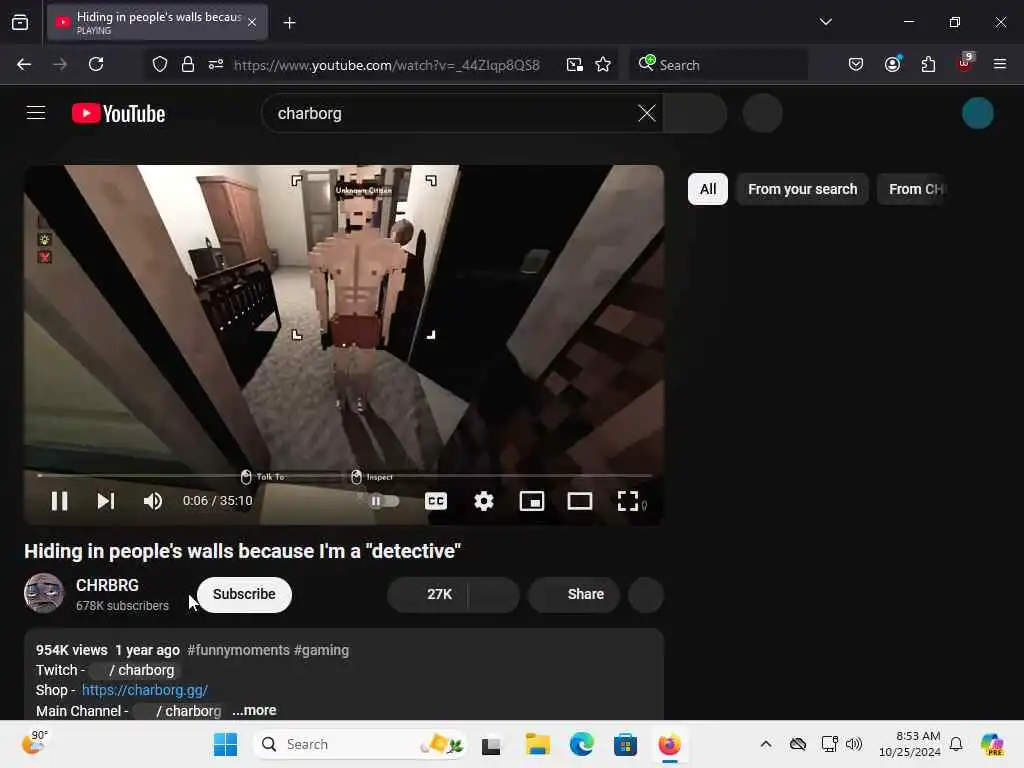Viewport: 1024px width, 768px height.
Task: Open CHRBRG channel name link
Action: [x=107, y=585]
